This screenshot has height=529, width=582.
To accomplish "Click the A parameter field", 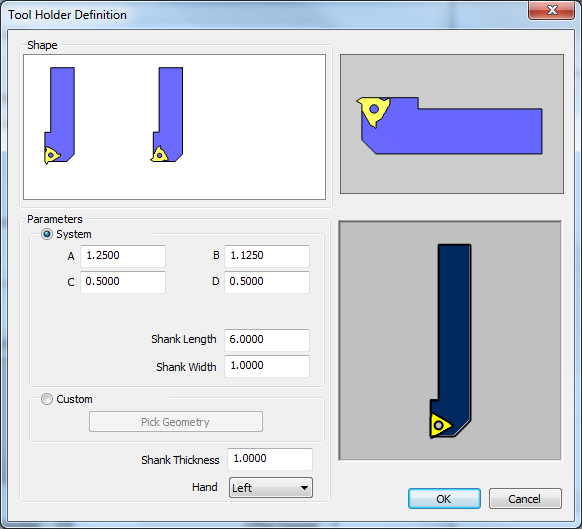I will coord(123,256).
